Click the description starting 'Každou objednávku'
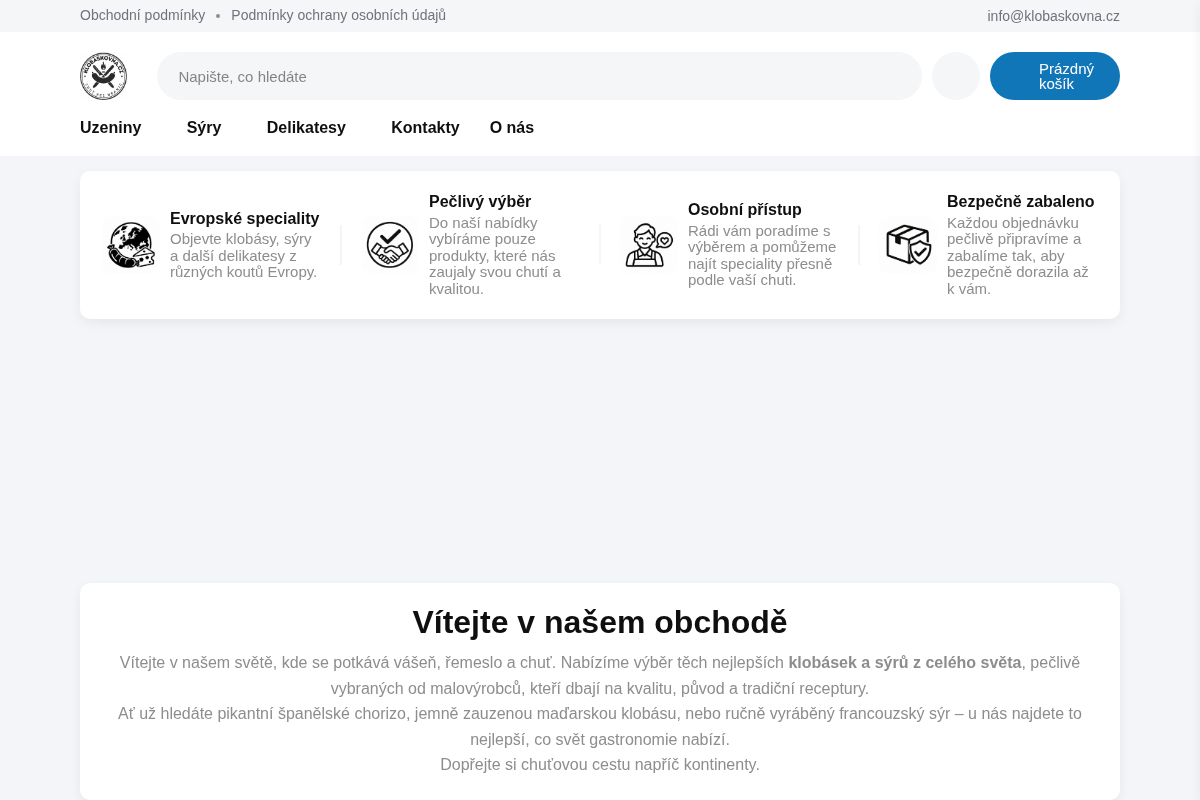Viewport: 1200px width, 800px height. [x=1018, y=256]
